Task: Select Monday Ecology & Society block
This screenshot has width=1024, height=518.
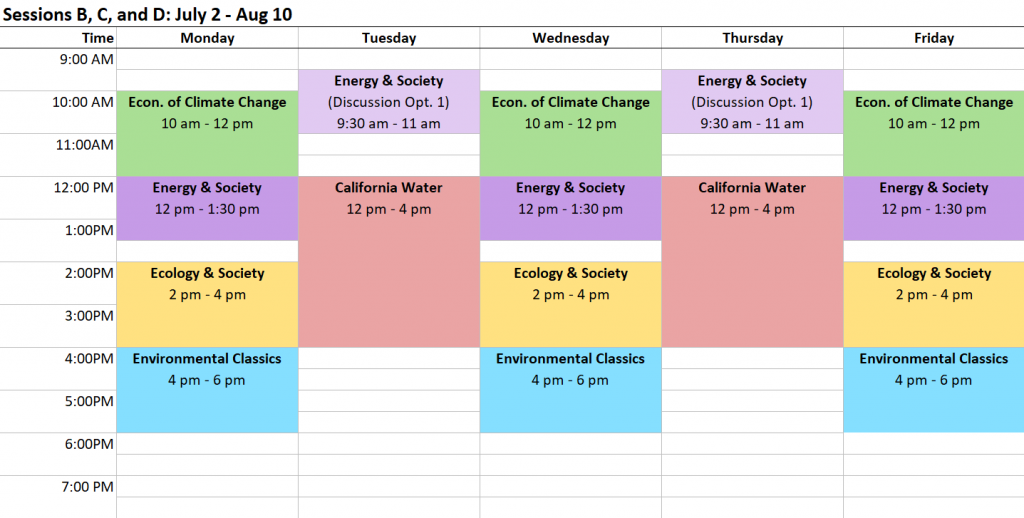Action: click(x=207, y=304)
